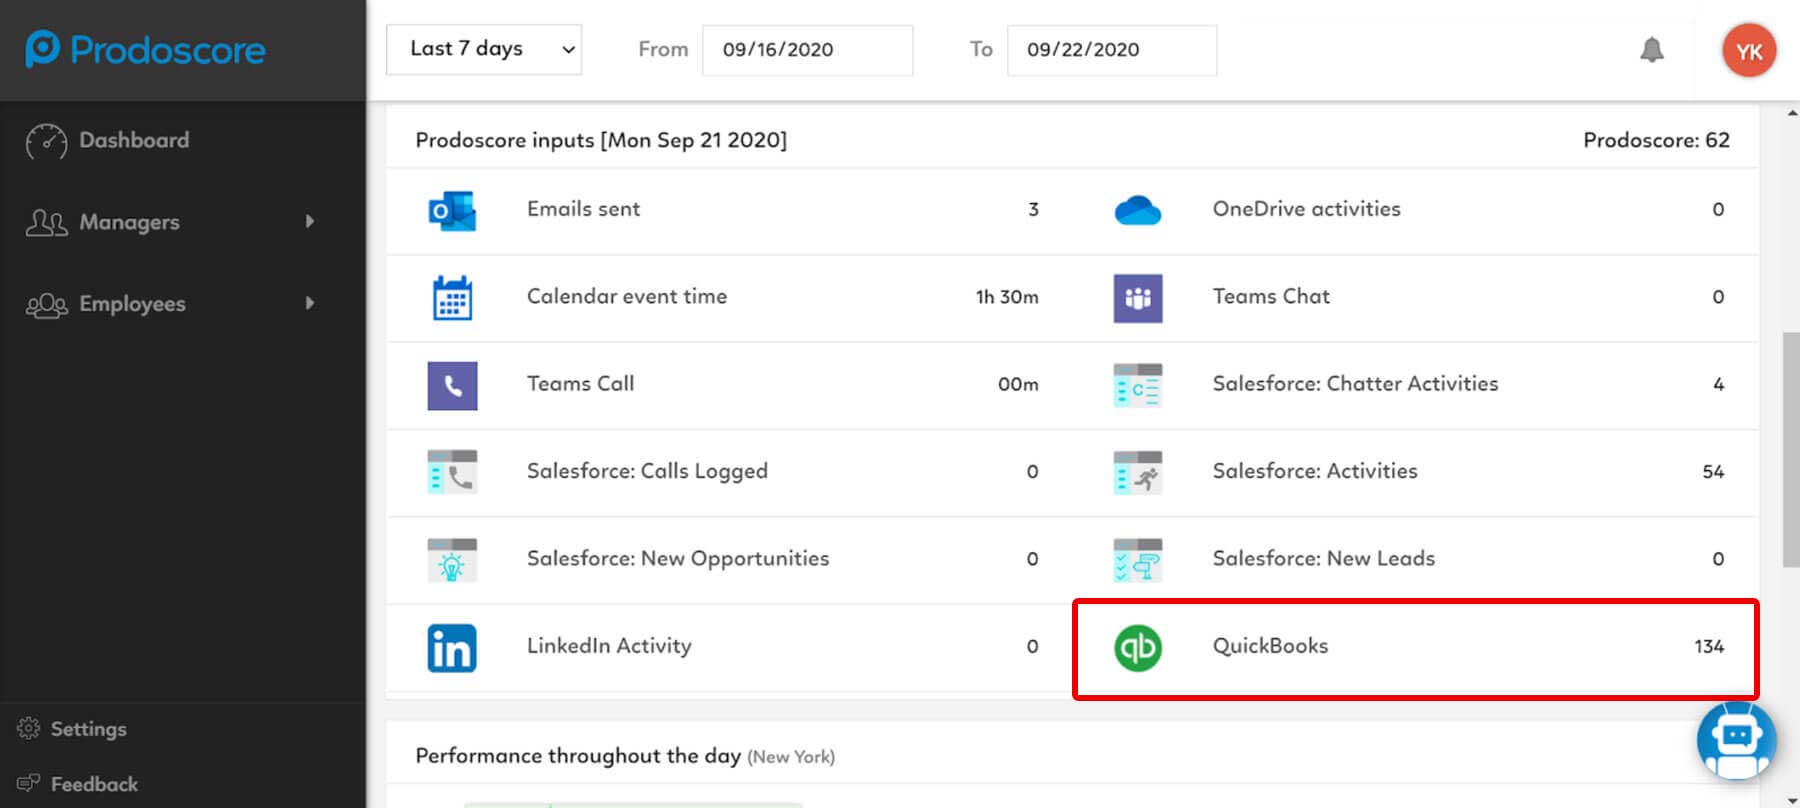Click the QuickBooks green icon

point(1138,647)
